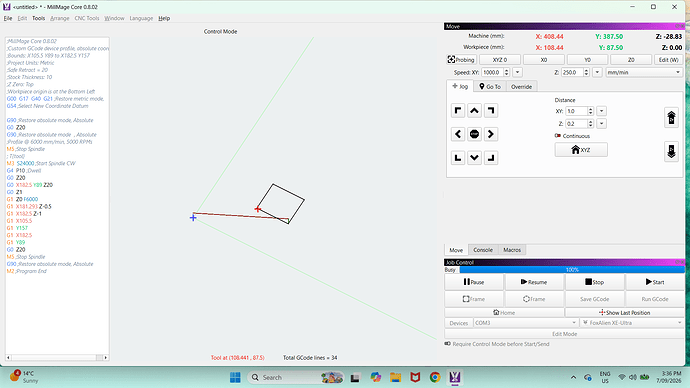Image resolution: width=690 pixels, height=388 pixels.
Task: Raise Z axis with up arrow button
Action: pyautogui.click(x=671, y=118)
